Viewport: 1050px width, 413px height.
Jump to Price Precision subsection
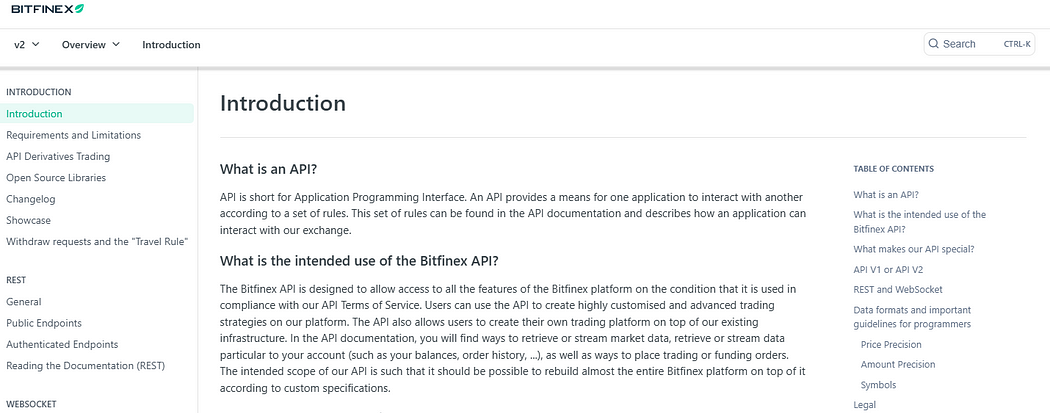pyautogui.click(x=891, y=345)
